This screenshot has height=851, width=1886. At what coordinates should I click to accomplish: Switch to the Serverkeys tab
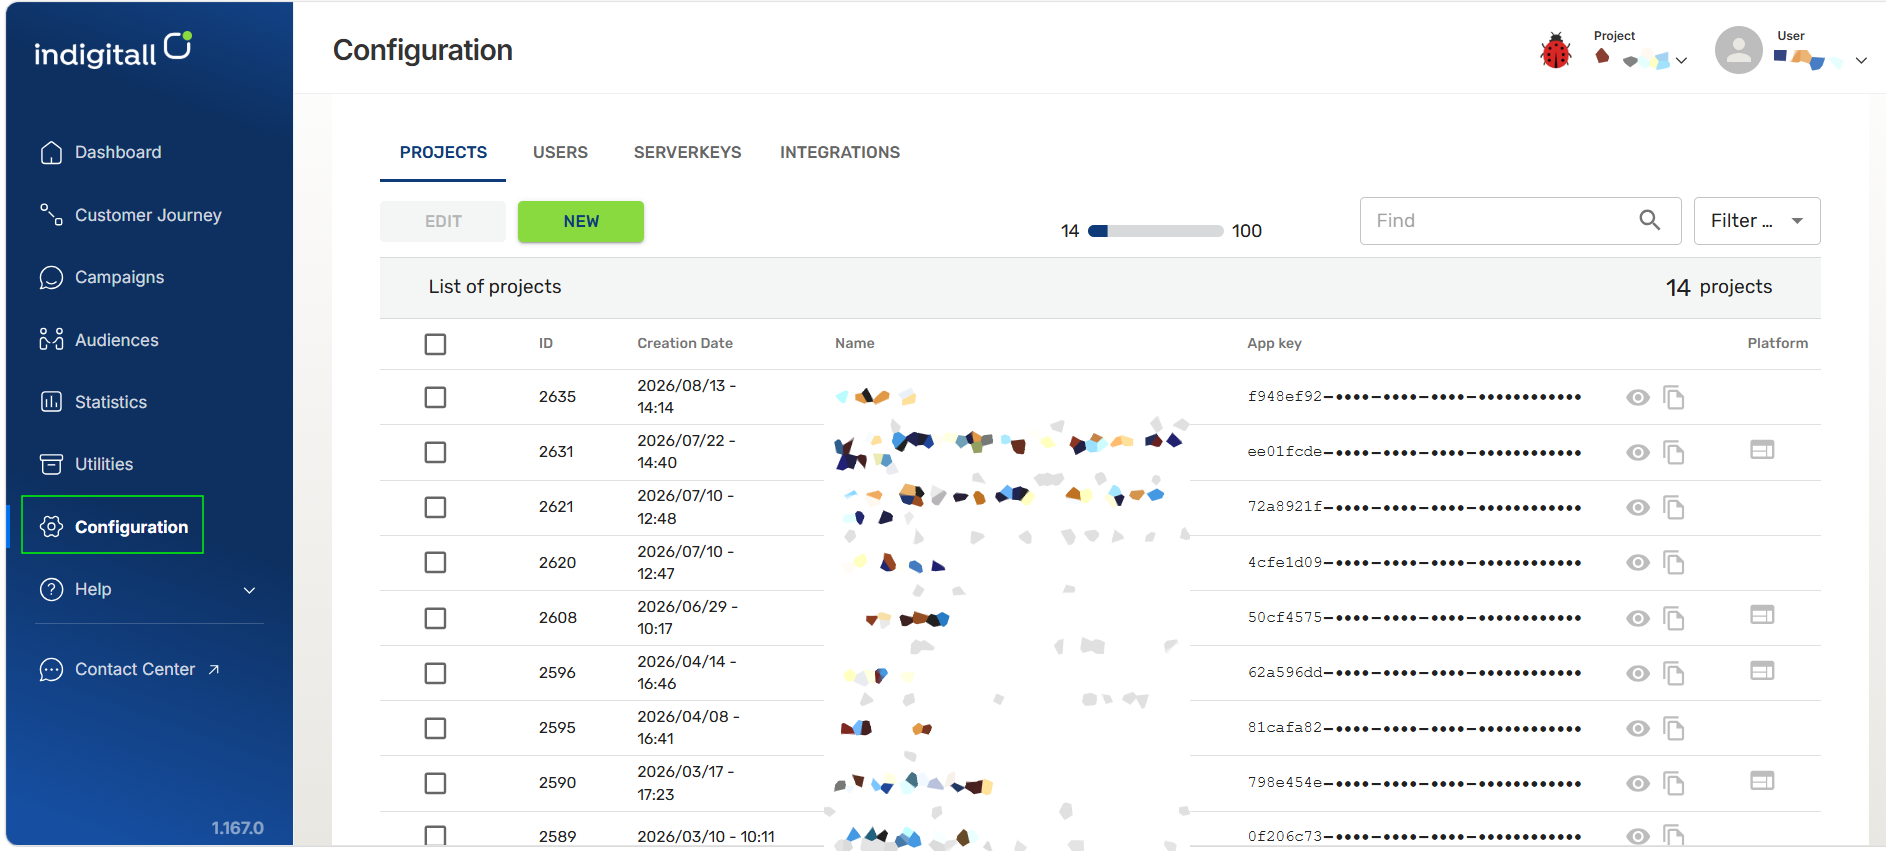pyautogui.click(x=687, y=152)
